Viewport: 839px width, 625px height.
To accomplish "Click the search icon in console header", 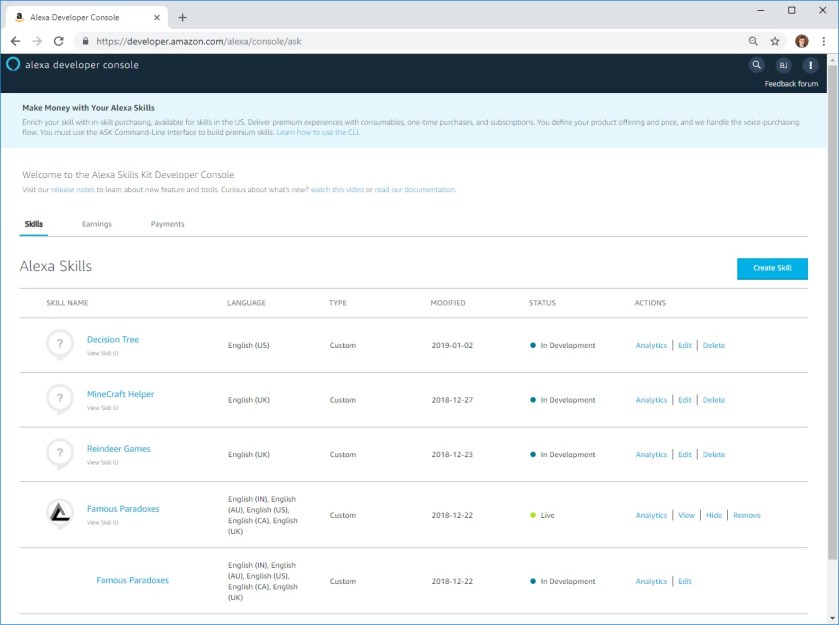I will (756, 65).
